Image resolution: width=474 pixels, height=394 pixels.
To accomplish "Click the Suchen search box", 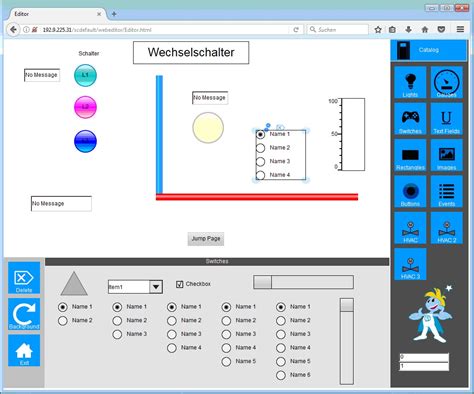I will (338, 30).
